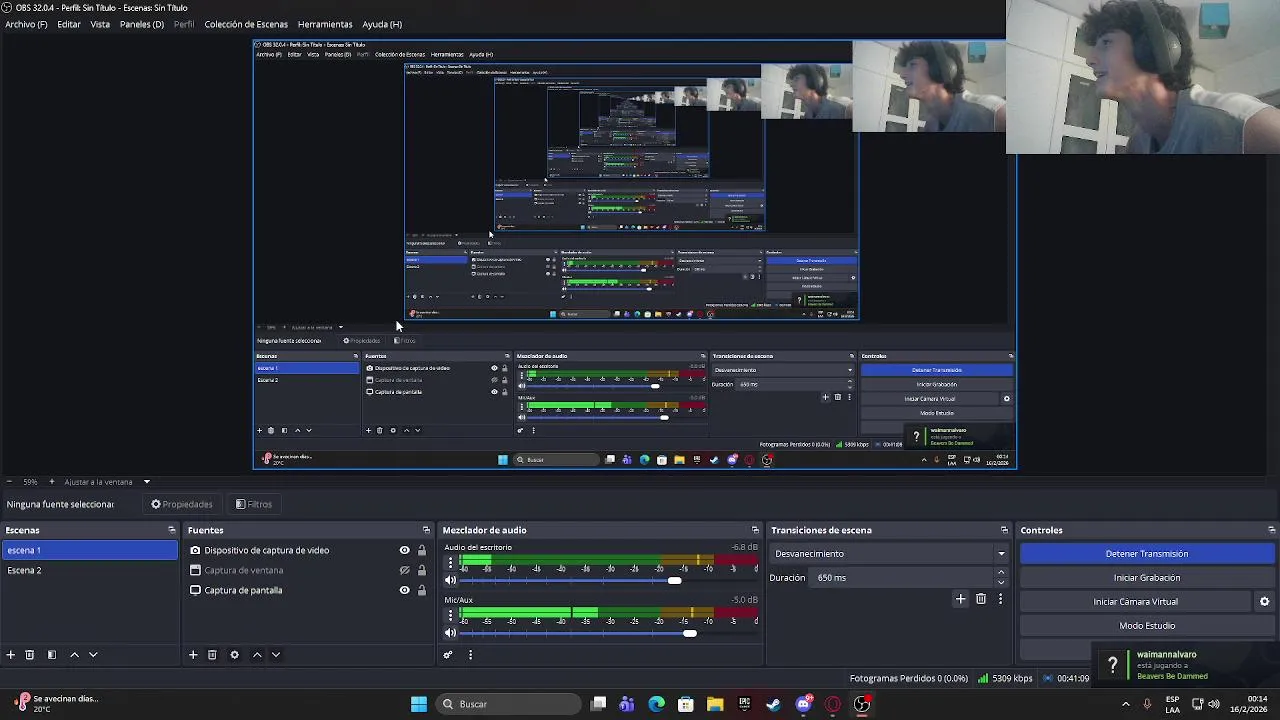Open the Ajustar a la ventana scaling dropdown
The height and width of the screenshot is (720, 1280).
click(x=107, y=482)
